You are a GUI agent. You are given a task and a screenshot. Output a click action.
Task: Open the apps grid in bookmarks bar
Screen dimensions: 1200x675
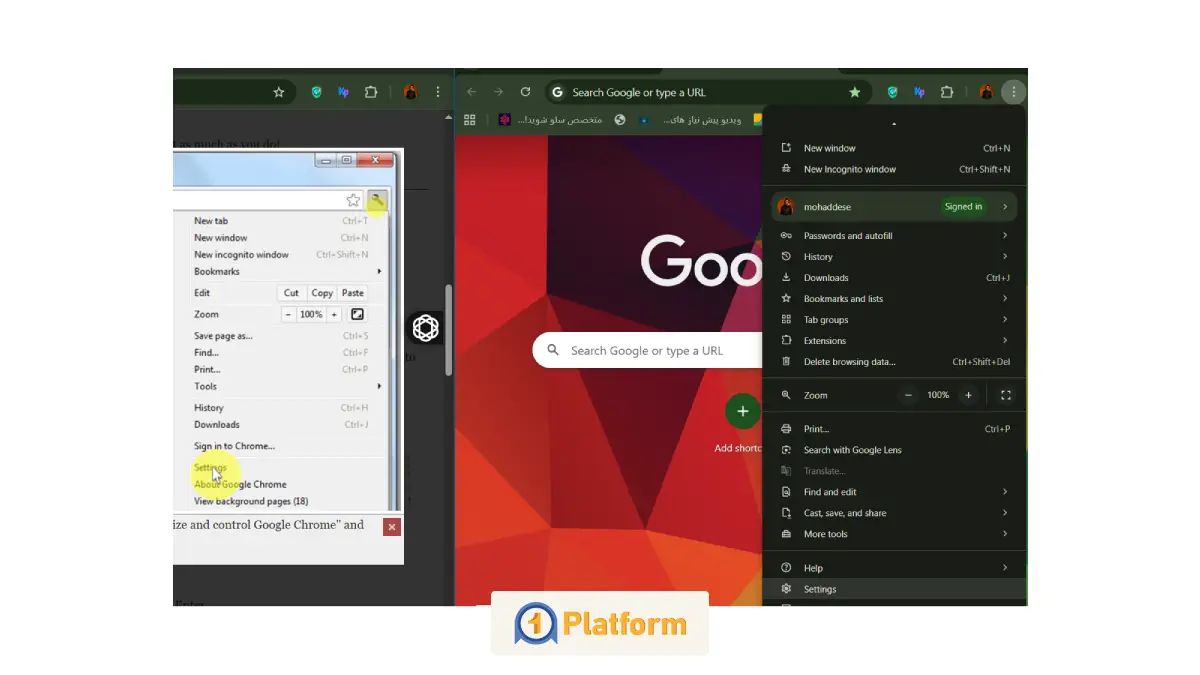469,120
